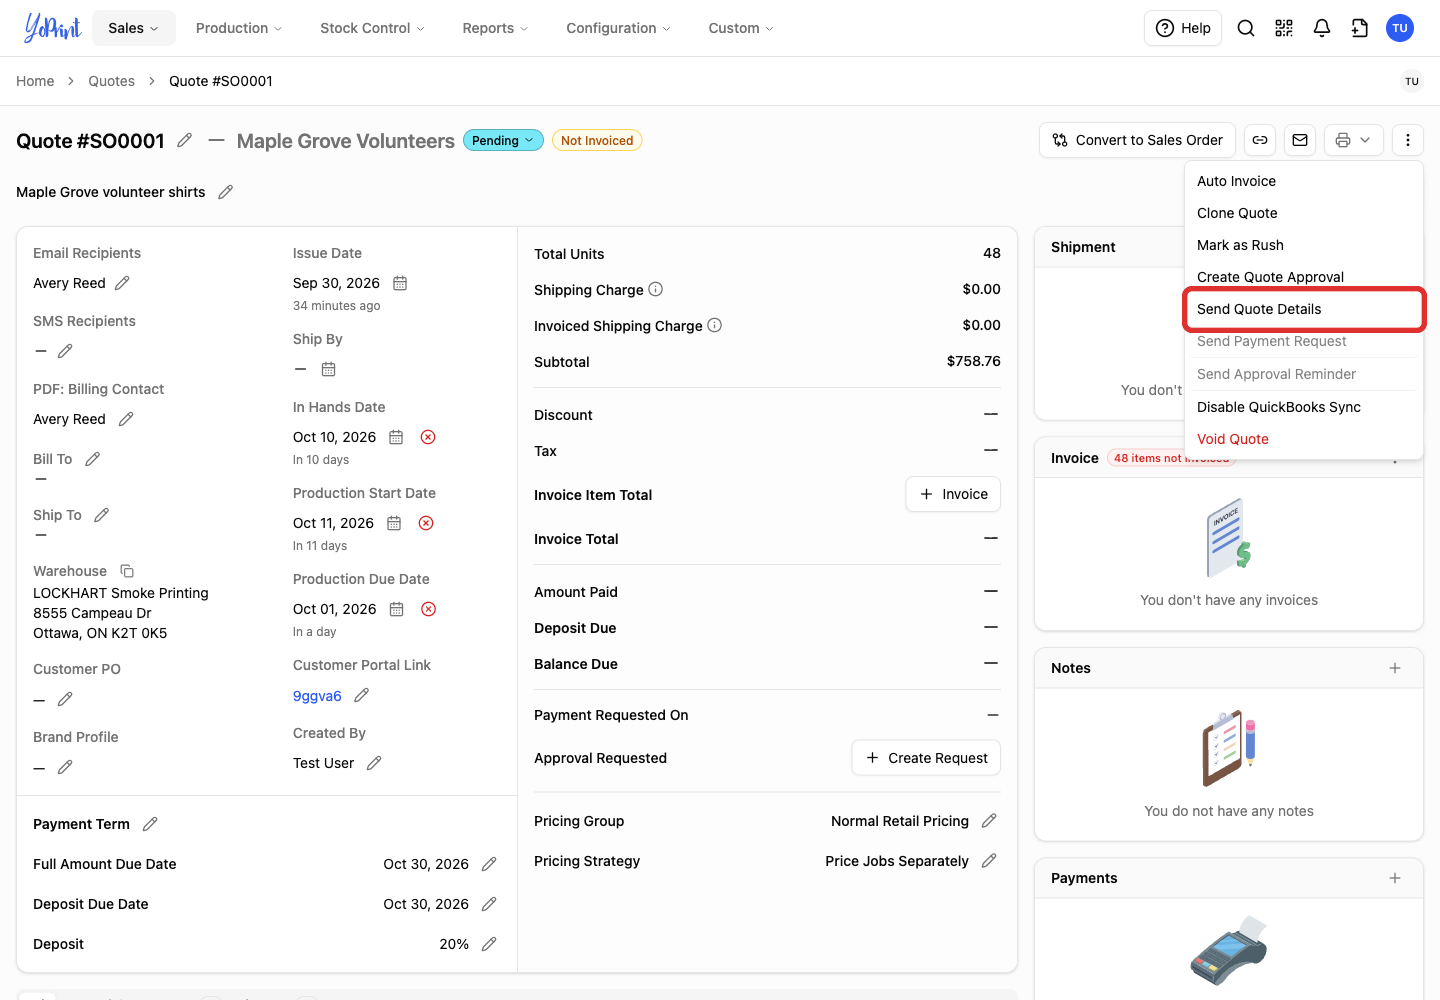Image resolution: width=1440 pixels, height=1000 pixels.
Task: Open the three-dot more actions menu
Action: 1408,140
